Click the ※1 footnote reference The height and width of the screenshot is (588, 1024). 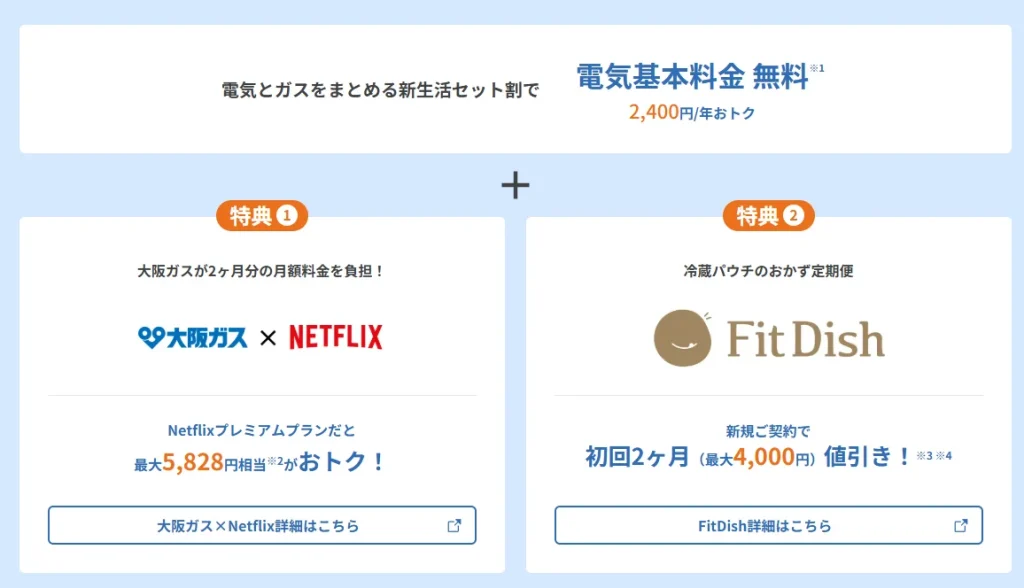[x=817, y=68]
